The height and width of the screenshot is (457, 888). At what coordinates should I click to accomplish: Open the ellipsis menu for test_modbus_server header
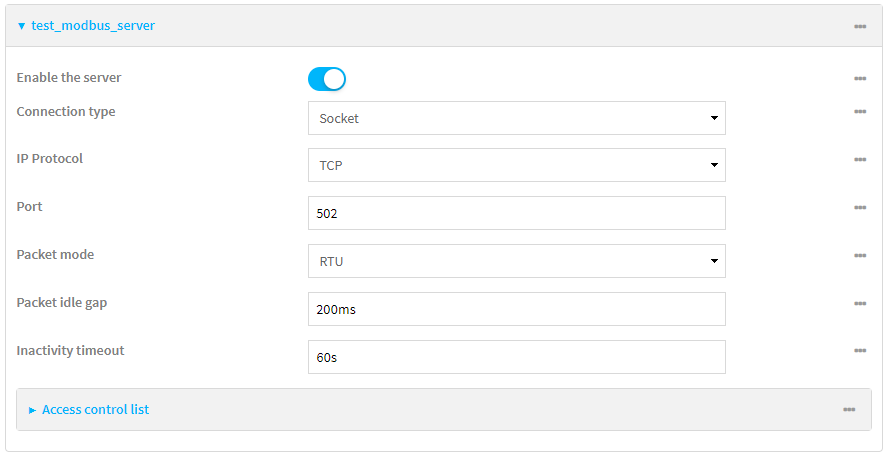pos(859,26)
